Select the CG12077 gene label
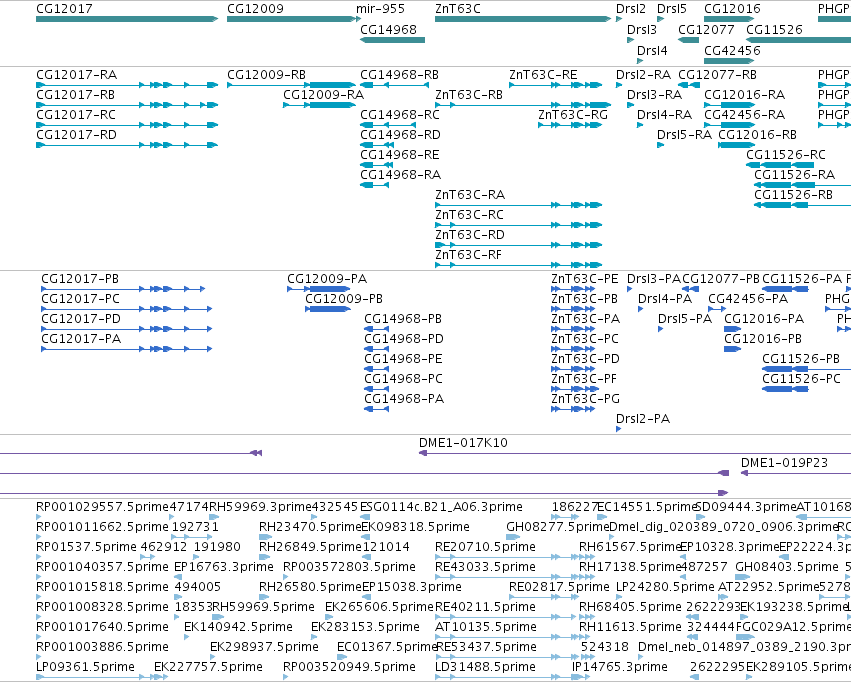The height and width of the screenshot is (682, 851). [706, 29]
